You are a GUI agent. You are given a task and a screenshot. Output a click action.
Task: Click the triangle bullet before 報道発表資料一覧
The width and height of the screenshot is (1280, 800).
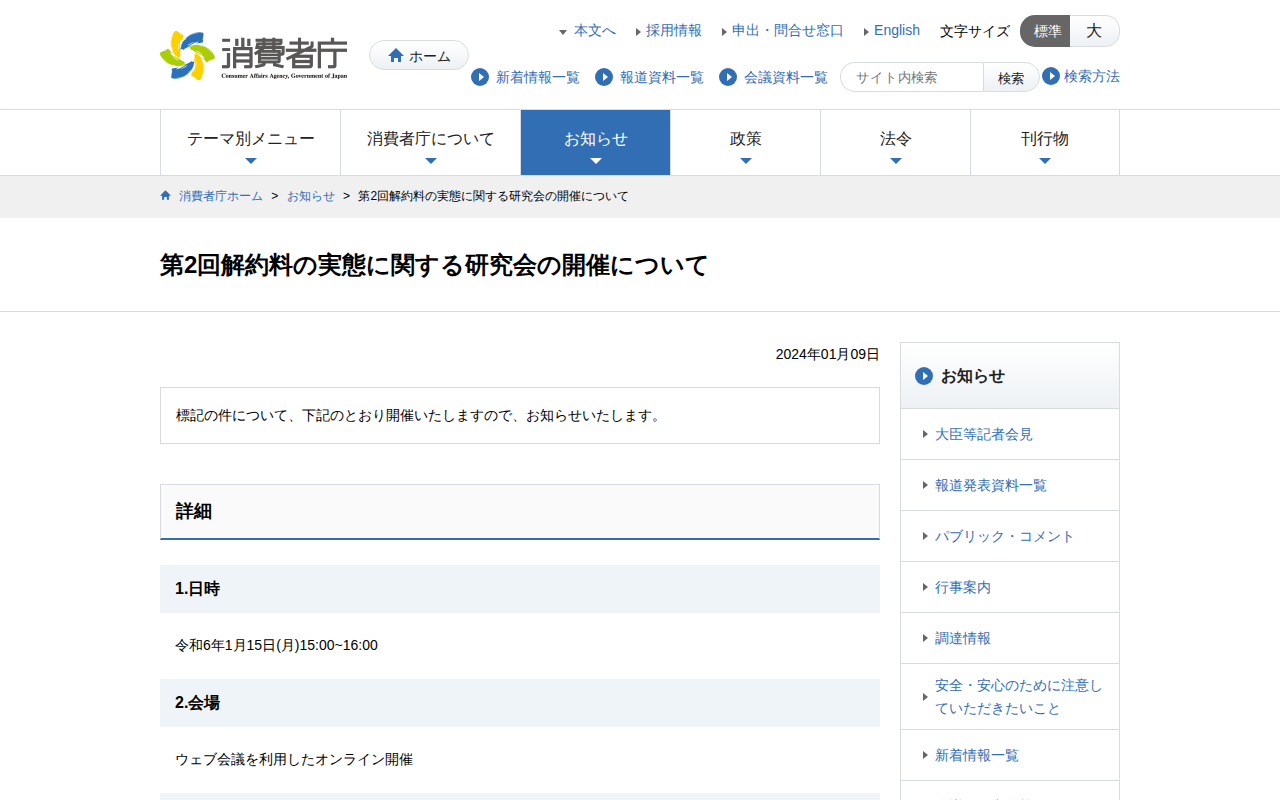[925, 485]
